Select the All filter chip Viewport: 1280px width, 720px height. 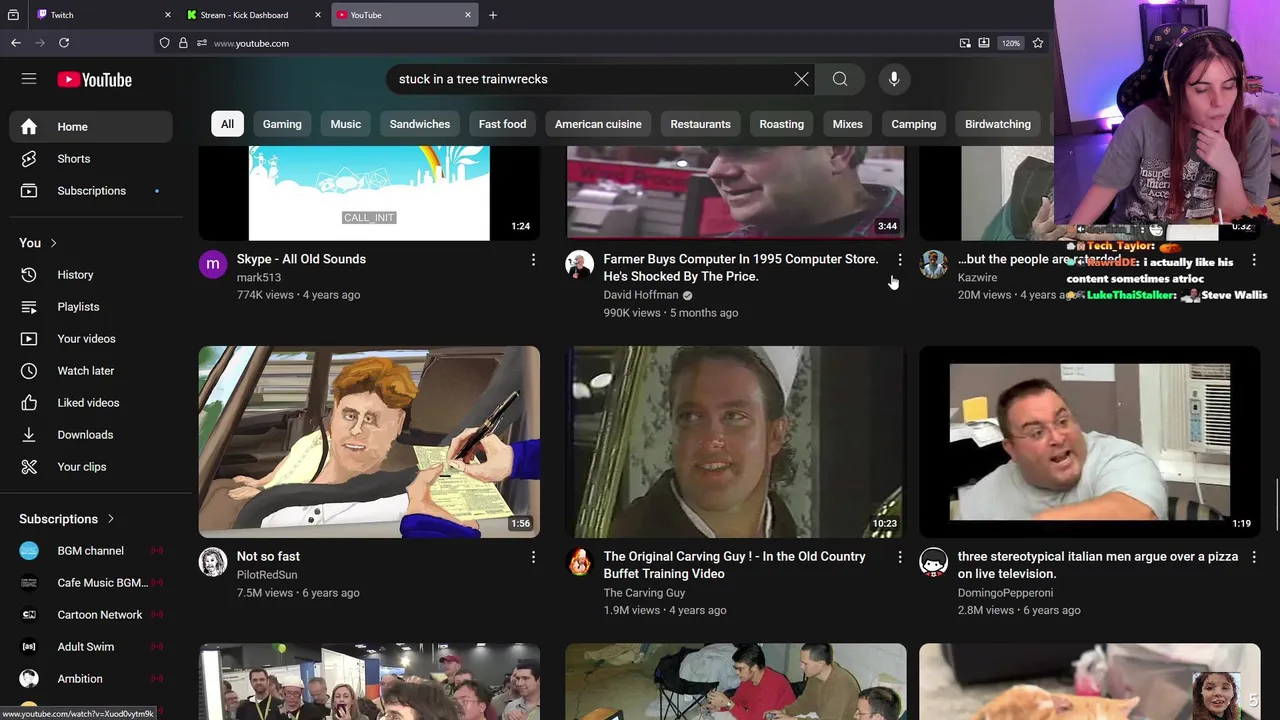point(227,124)
